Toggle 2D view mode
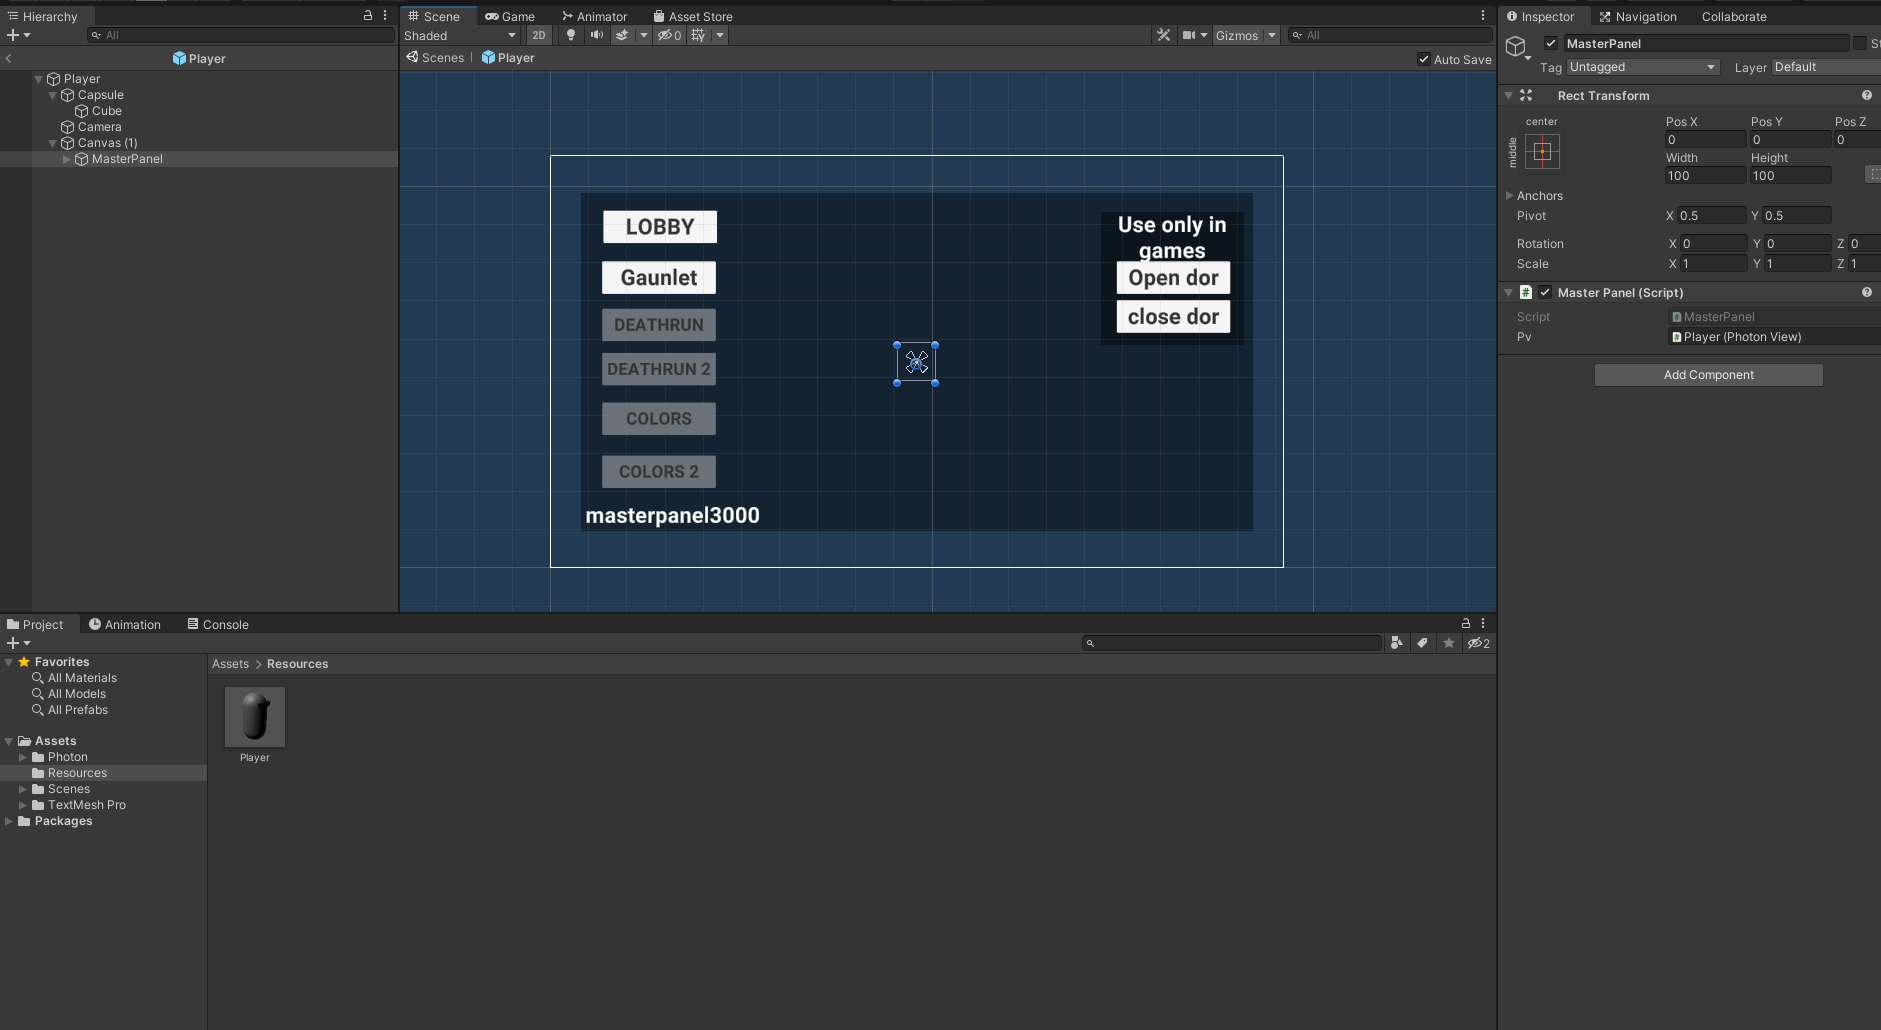This screenshot has height=1030, width=1881. pos(539,35)
